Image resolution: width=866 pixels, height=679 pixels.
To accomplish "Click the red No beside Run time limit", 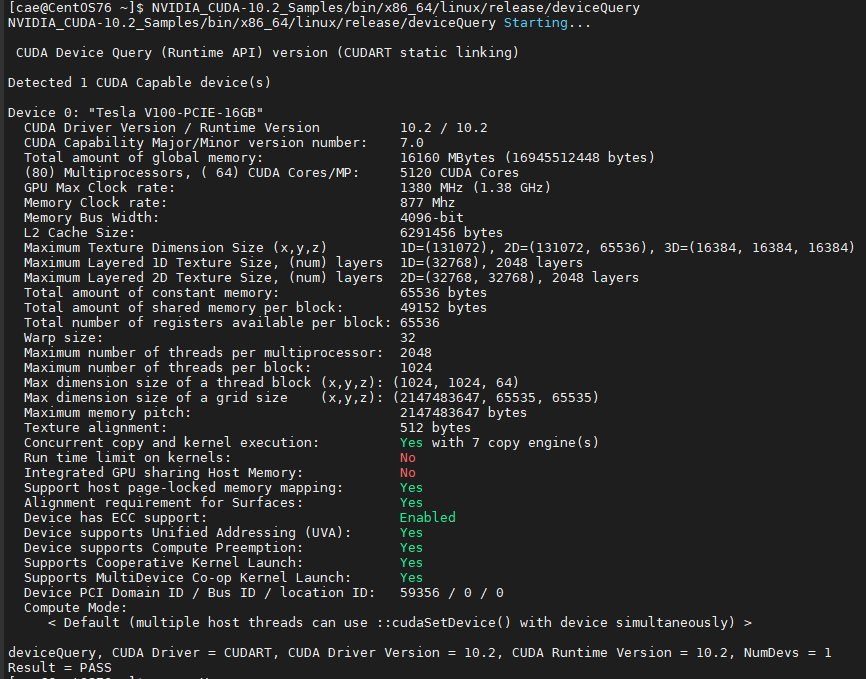I will point(408,457).
